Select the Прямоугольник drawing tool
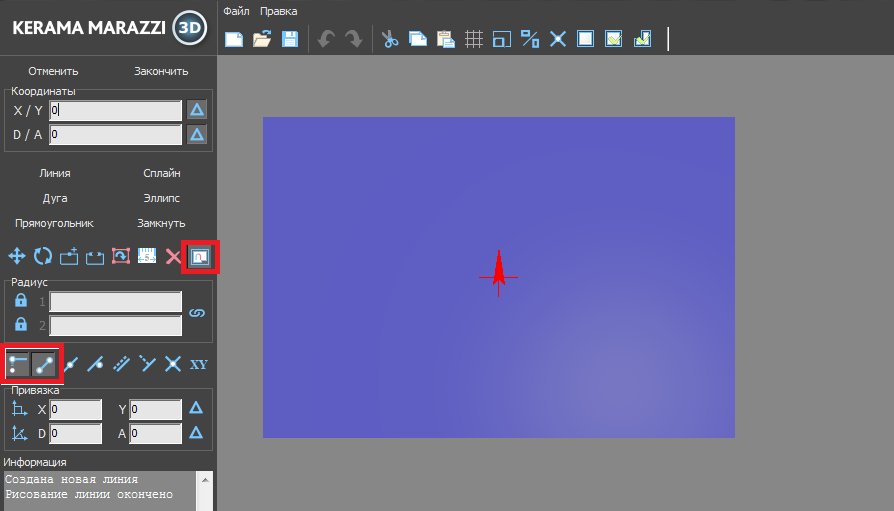The width and height of the screenshot is (894, 511). [x=54, y=224]
